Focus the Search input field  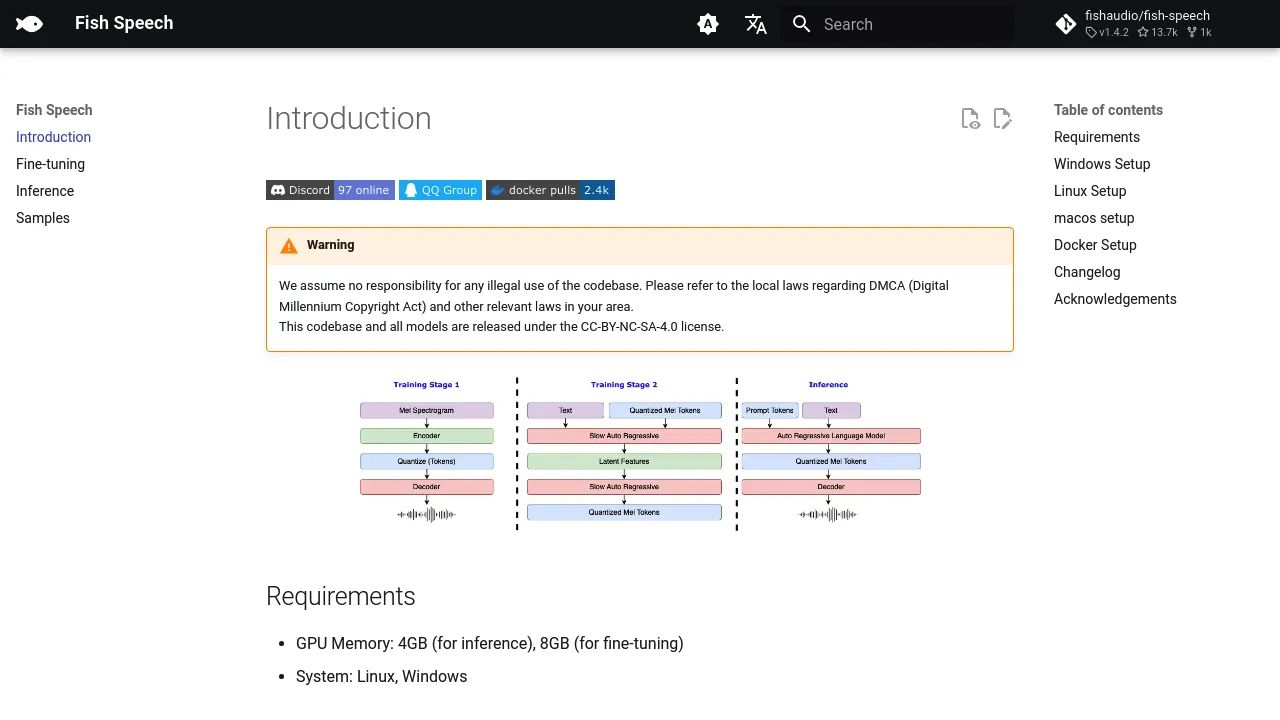coord(897,24)
